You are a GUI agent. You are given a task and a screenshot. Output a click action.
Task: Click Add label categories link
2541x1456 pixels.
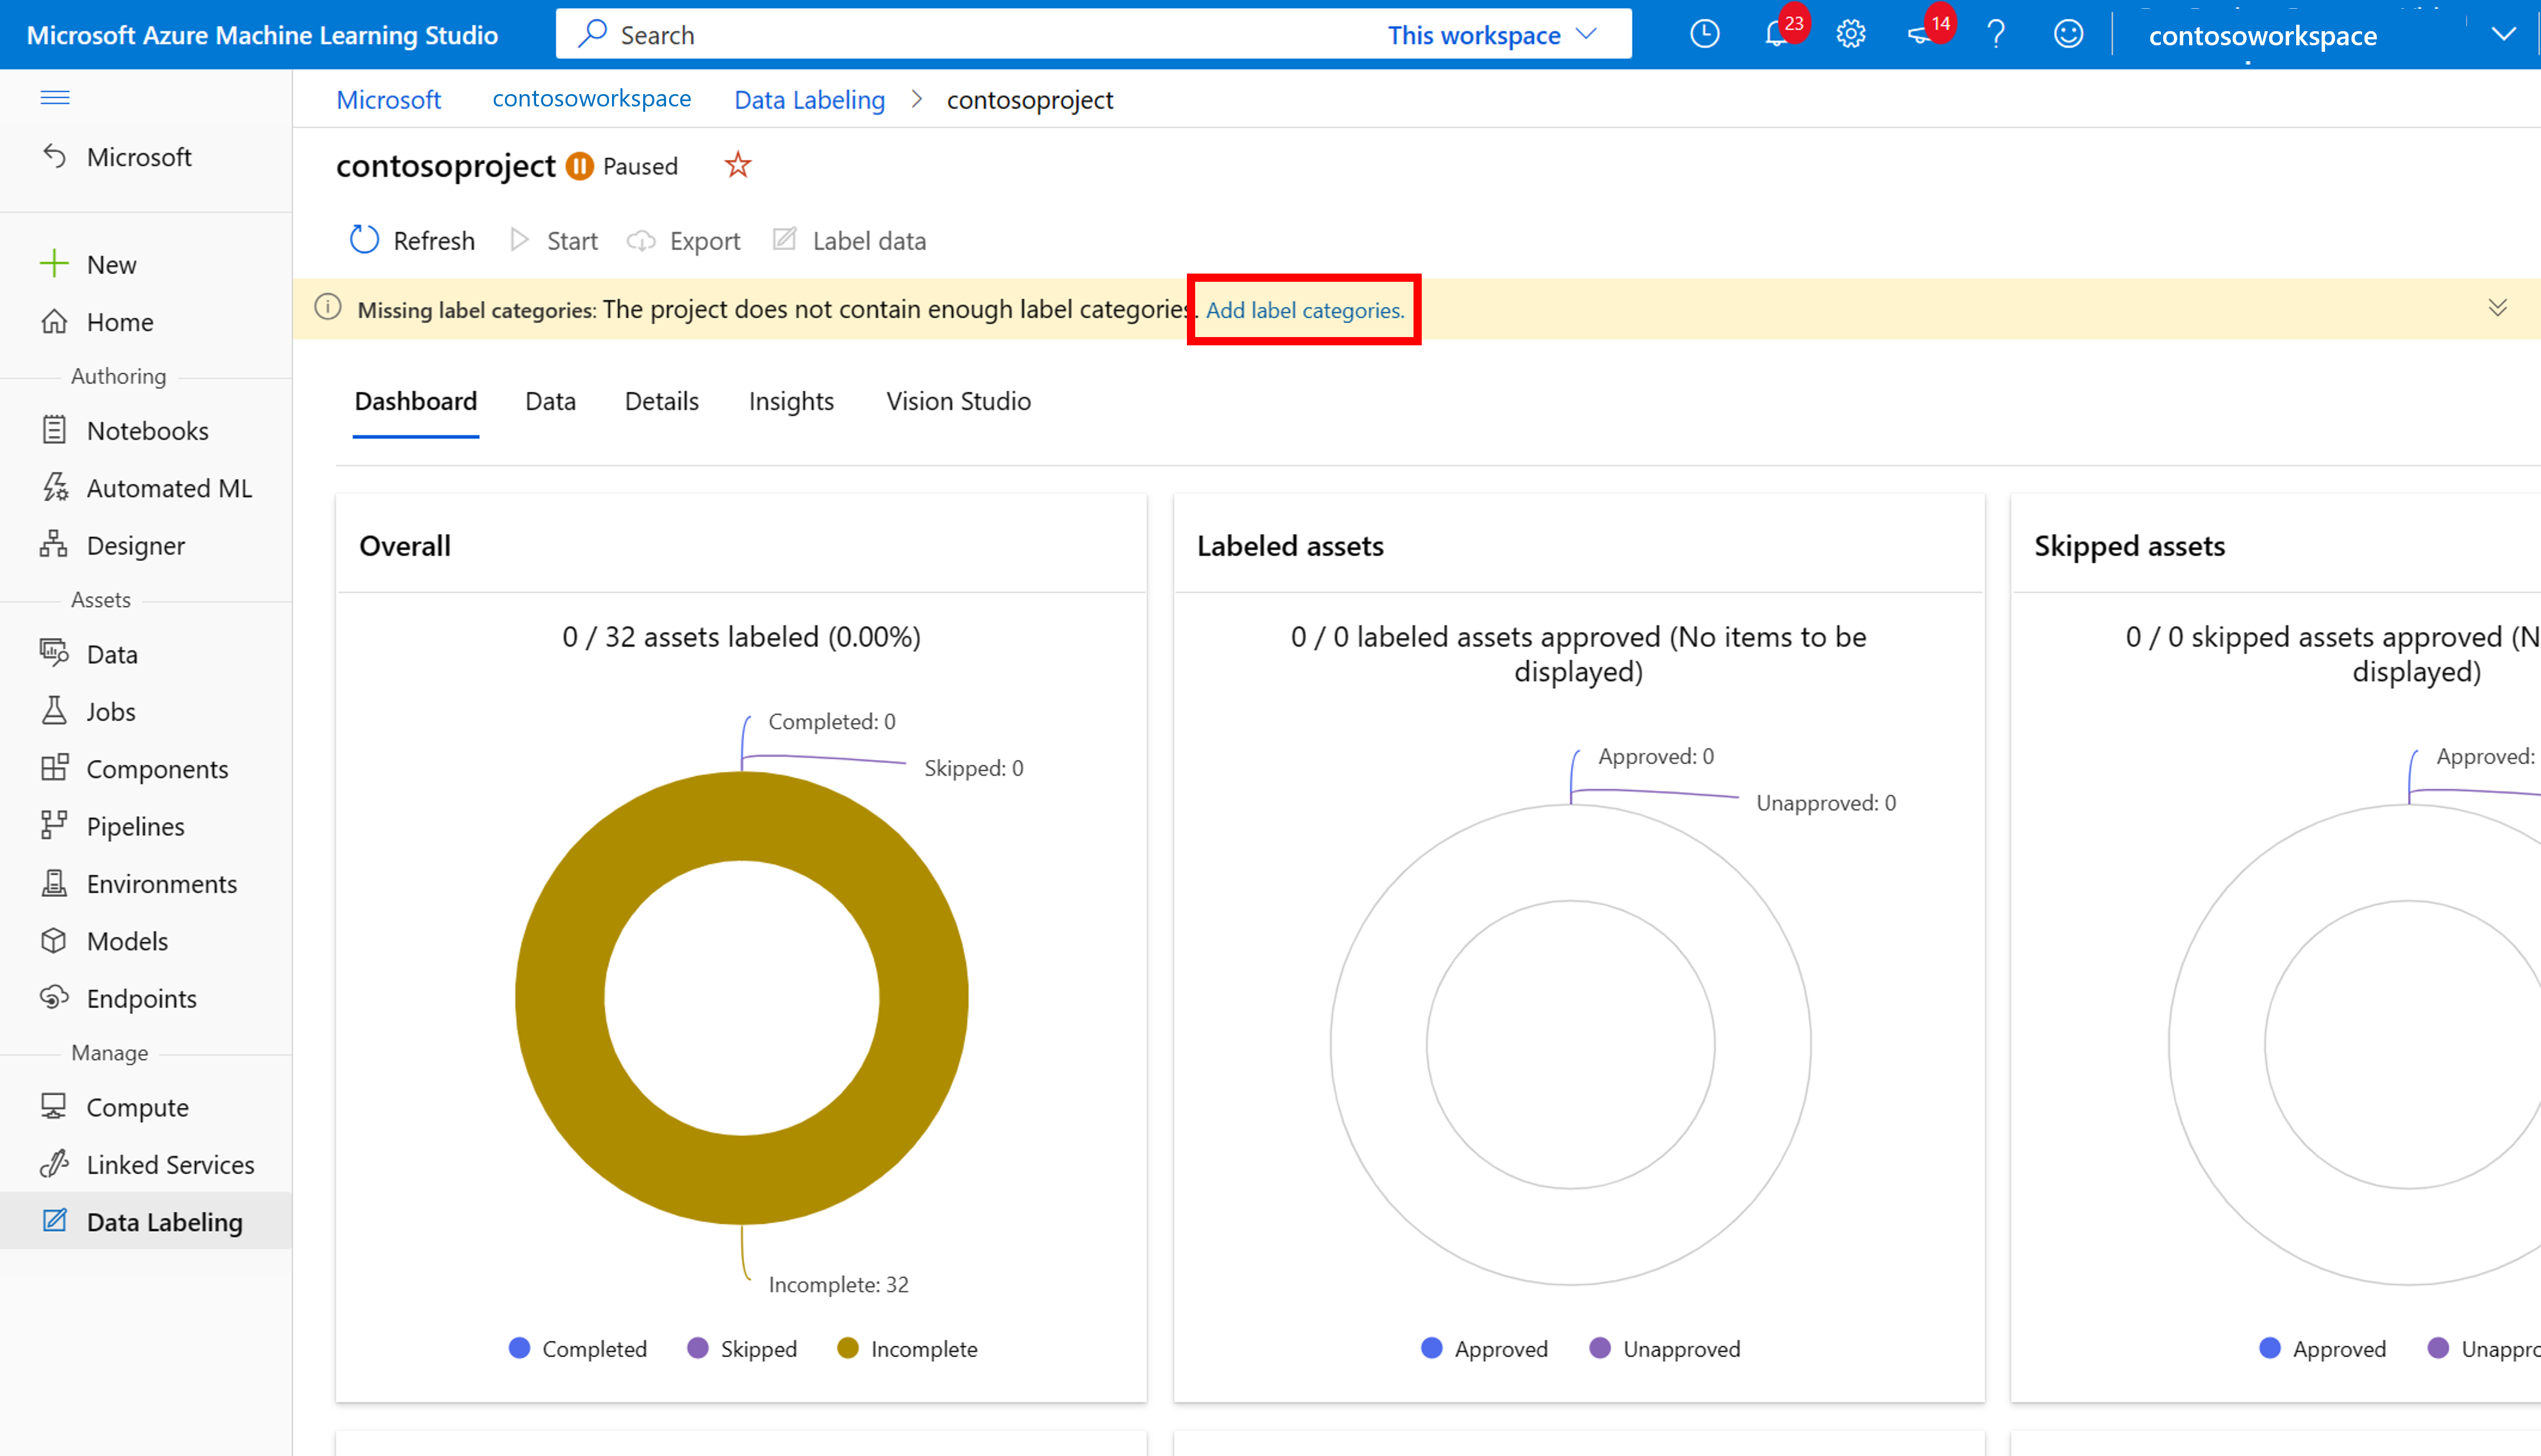click(1305, 311)
